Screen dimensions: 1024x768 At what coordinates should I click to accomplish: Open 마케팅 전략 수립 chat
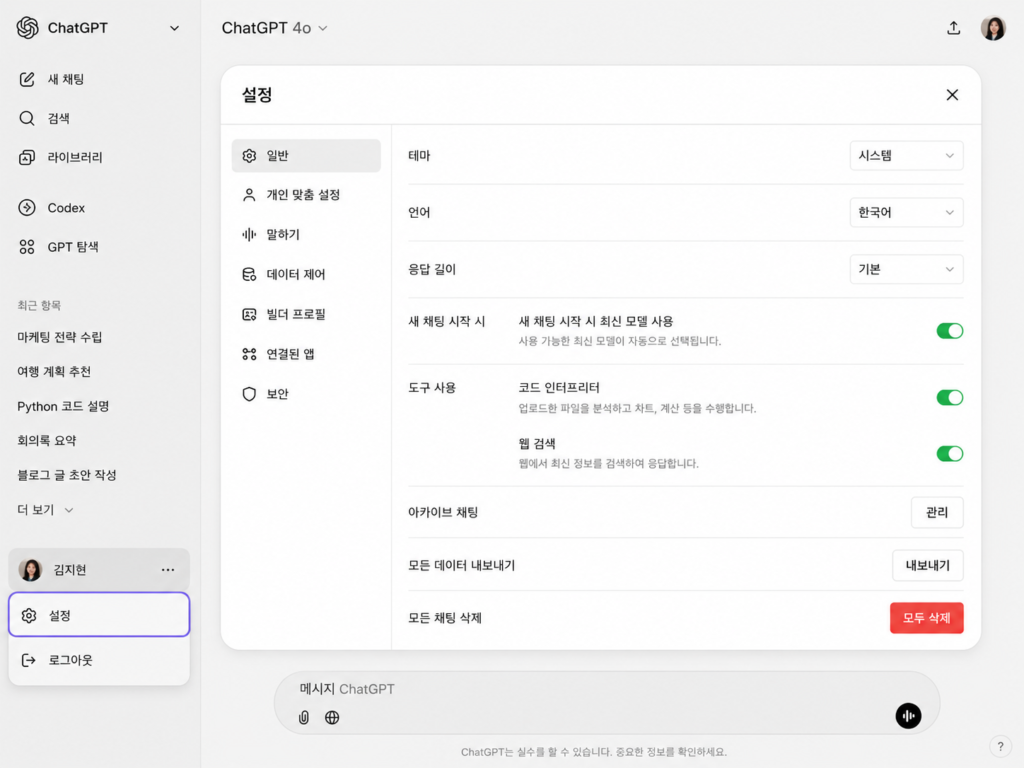tap(60, 337)
